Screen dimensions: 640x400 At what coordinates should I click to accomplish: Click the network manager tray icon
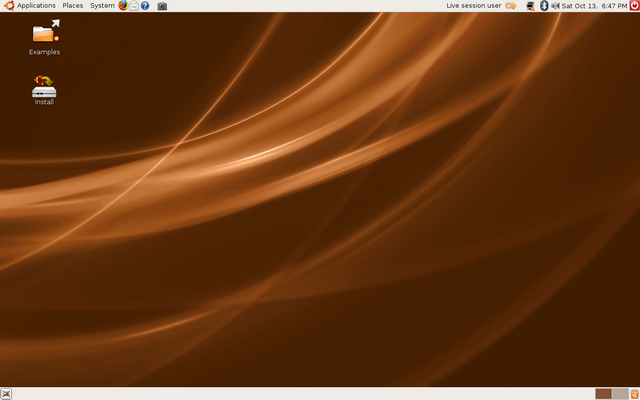(x=530, y=6)
